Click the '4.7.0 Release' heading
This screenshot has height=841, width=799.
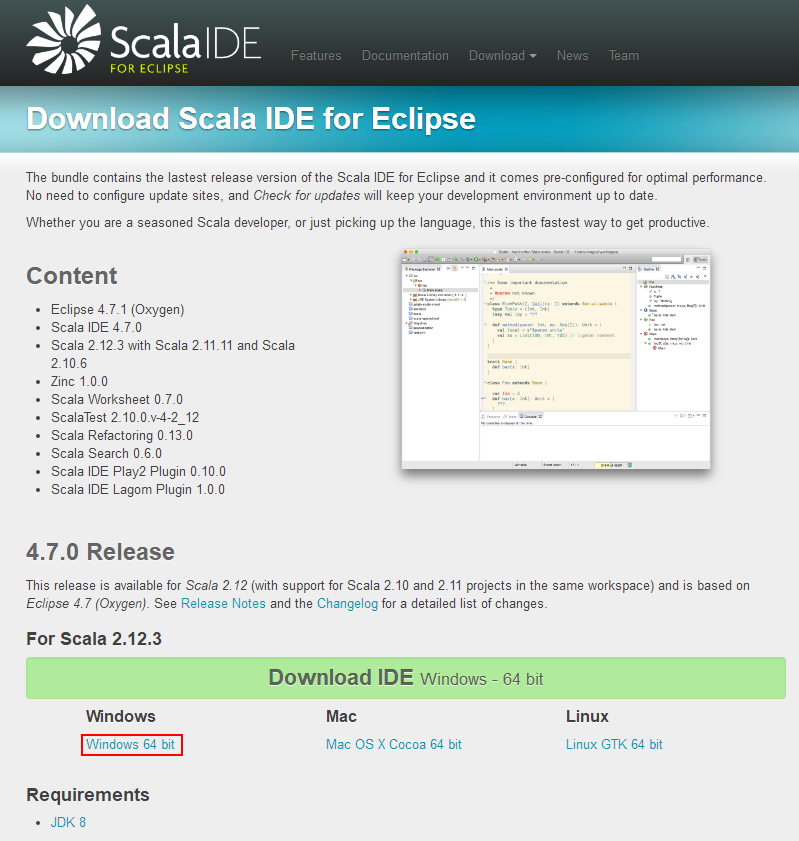[100, 552]
